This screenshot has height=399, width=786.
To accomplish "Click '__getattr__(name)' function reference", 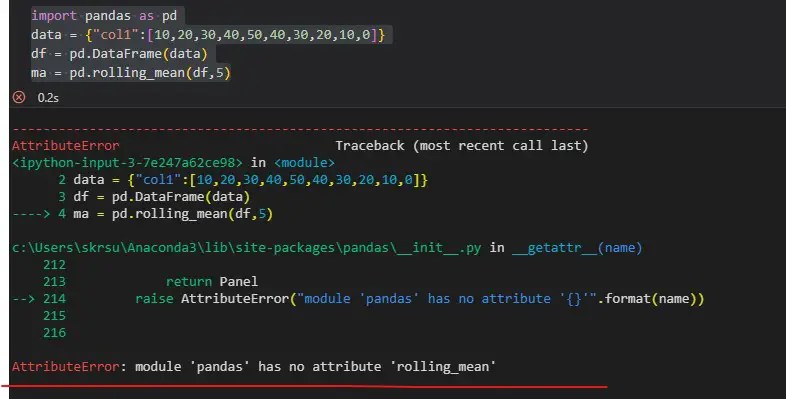I will tap(577, 248).
